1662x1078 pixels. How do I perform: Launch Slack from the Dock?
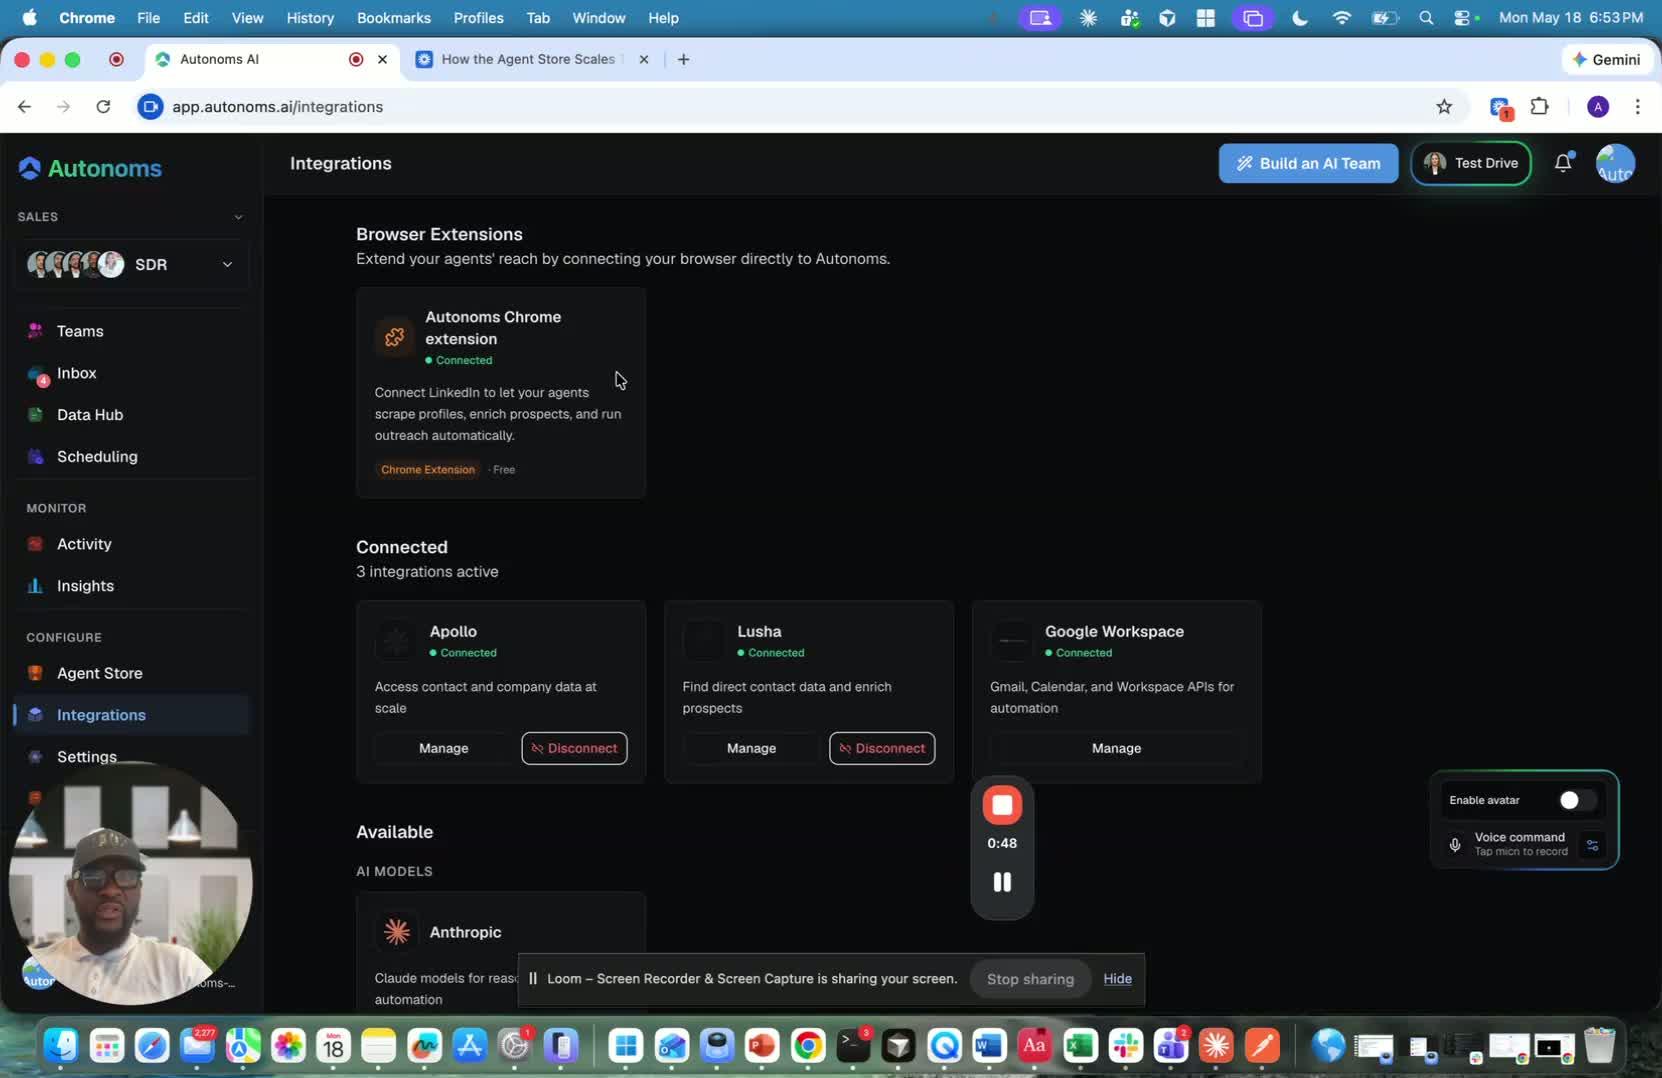coord(1125,1046)
